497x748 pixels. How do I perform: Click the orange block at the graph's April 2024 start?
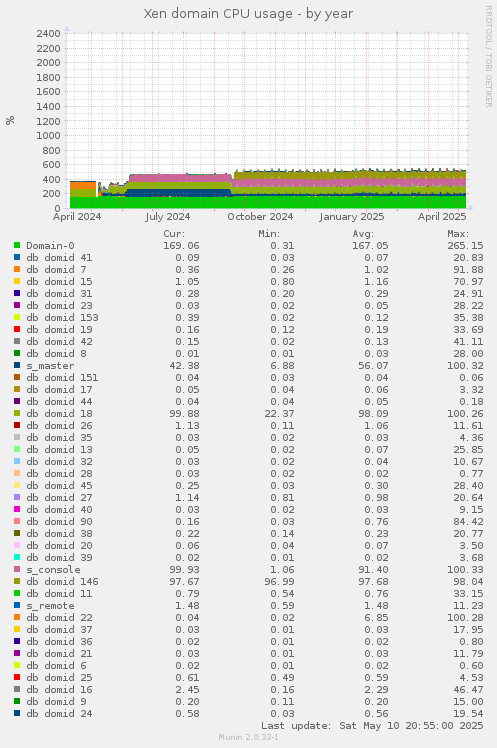(83, 186)
